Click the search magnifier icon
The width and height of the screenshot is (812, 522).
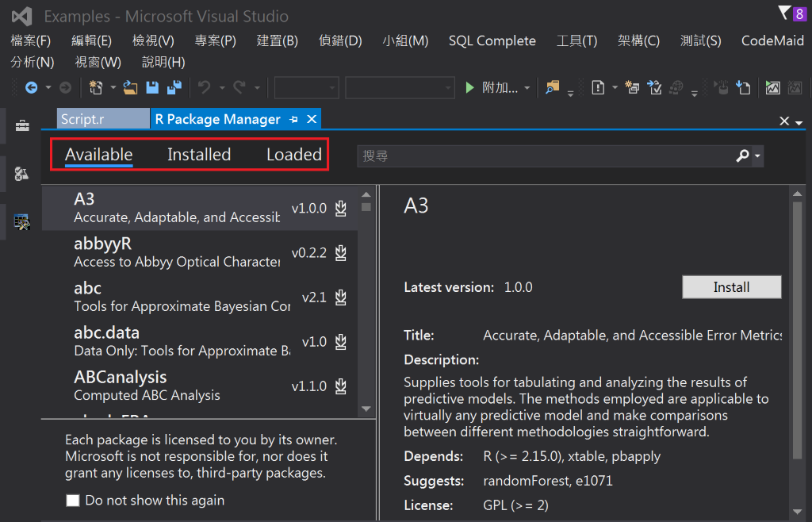[x=743, y=155]
